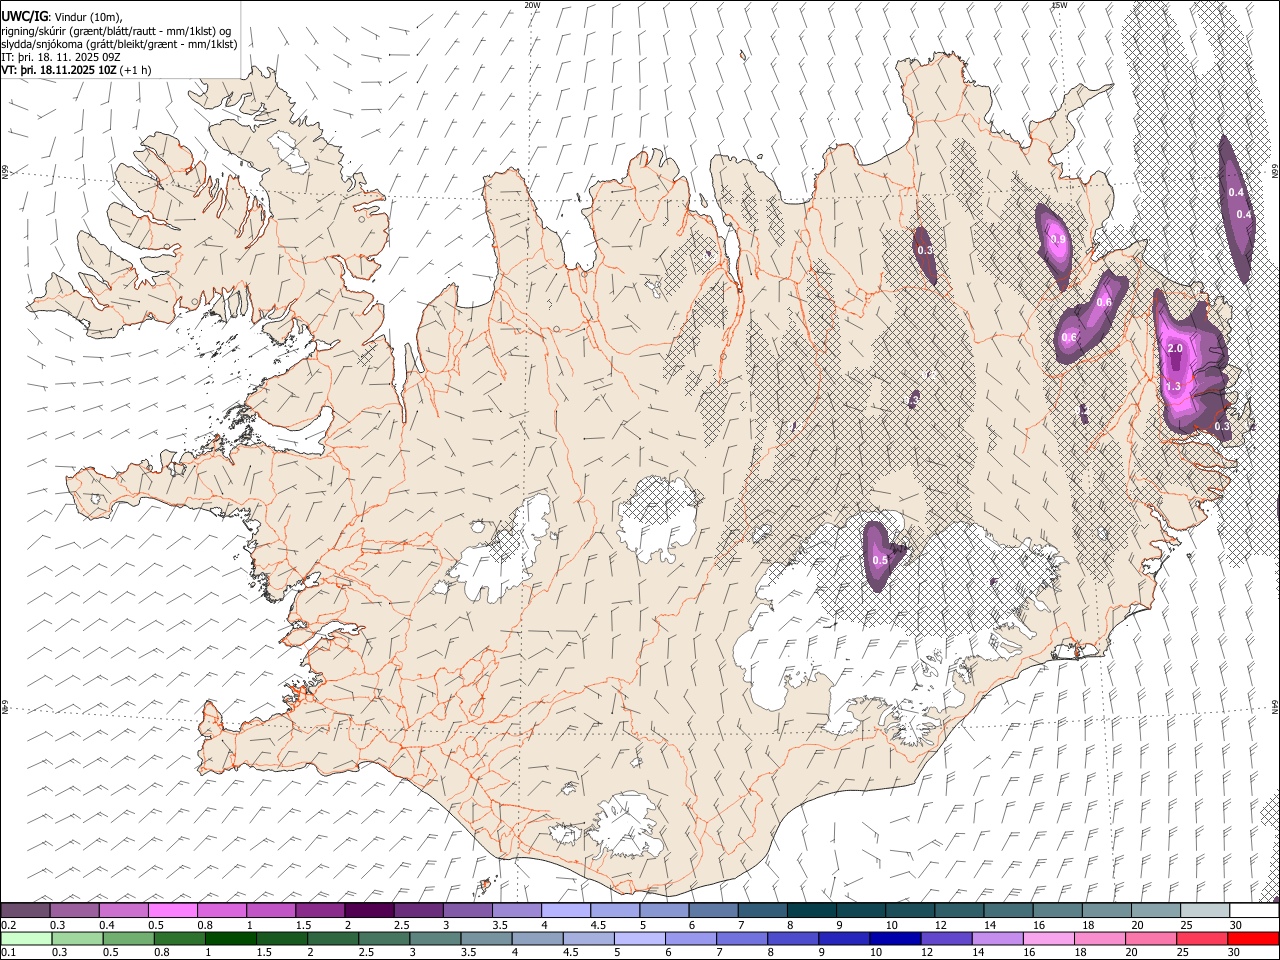Select the darkest green 1–1.5 rain swatch

tap(230, 938)
